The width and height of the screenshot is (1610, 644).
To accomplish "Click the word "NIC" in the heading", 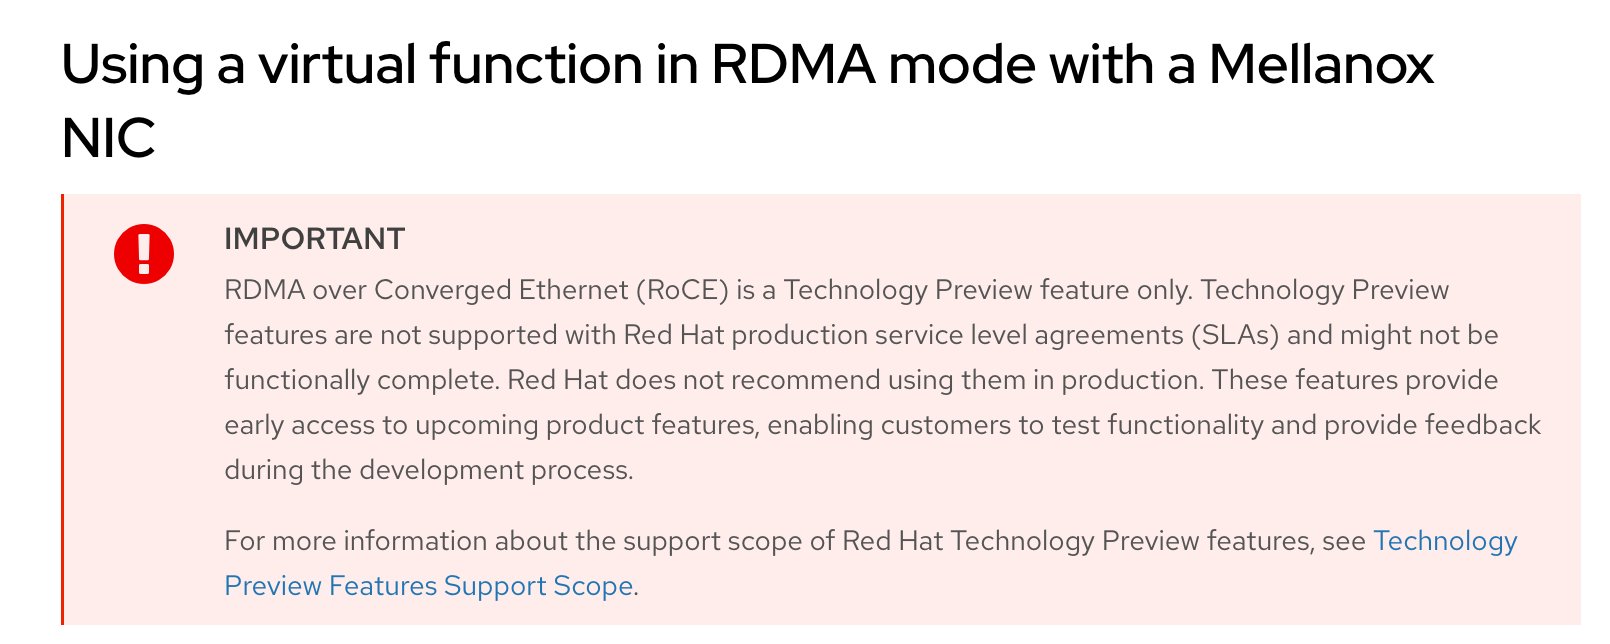I will coord(108,138).
